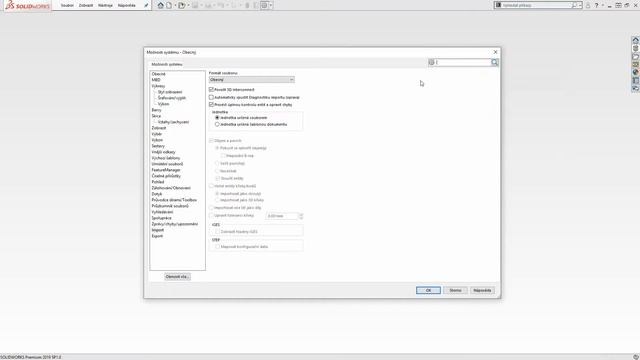Click the magnifier in command search box
Image resolution: width=640 pixels, height=360 pixels.
pos(574,5)
